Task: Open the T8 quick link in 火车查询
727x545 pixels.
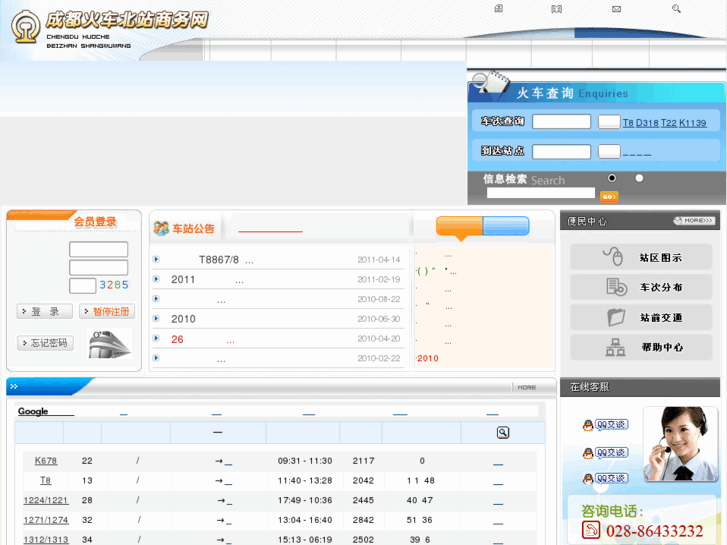Action: click(628, 123)
